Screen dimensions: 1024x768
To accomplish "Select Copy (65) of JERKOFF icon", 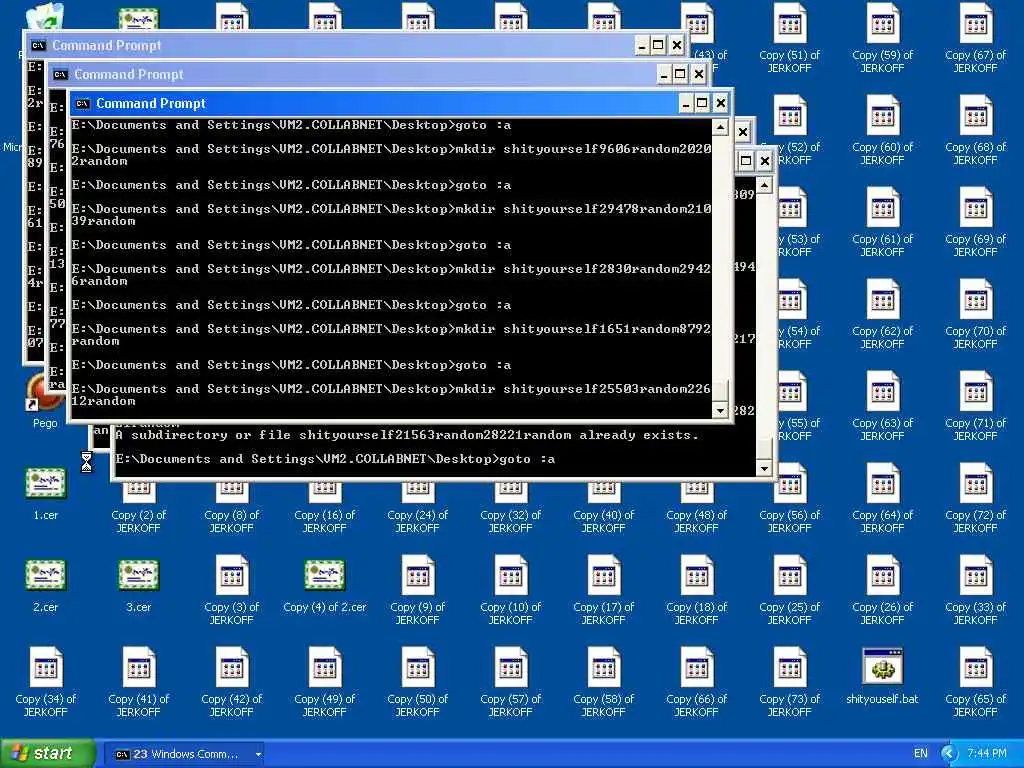I will click(x=975, y=667).
